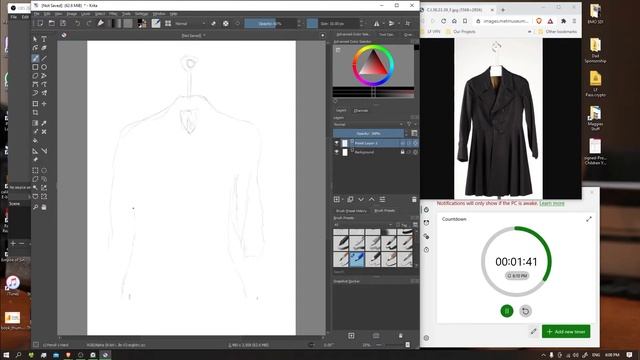Open the brush preset tag filter dropdown
The width and height of the screenshot is (640, 360).
(363, 225)
